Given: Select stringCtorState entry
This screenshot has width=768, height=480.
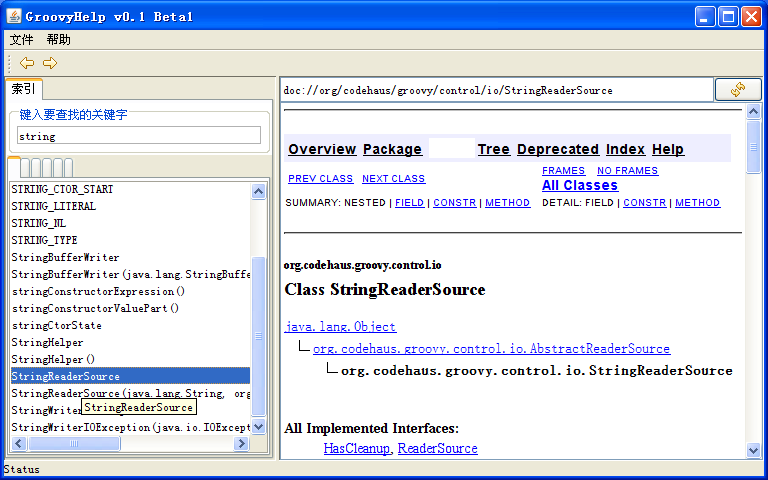Looking at the screenshot, I should [130, 325].
